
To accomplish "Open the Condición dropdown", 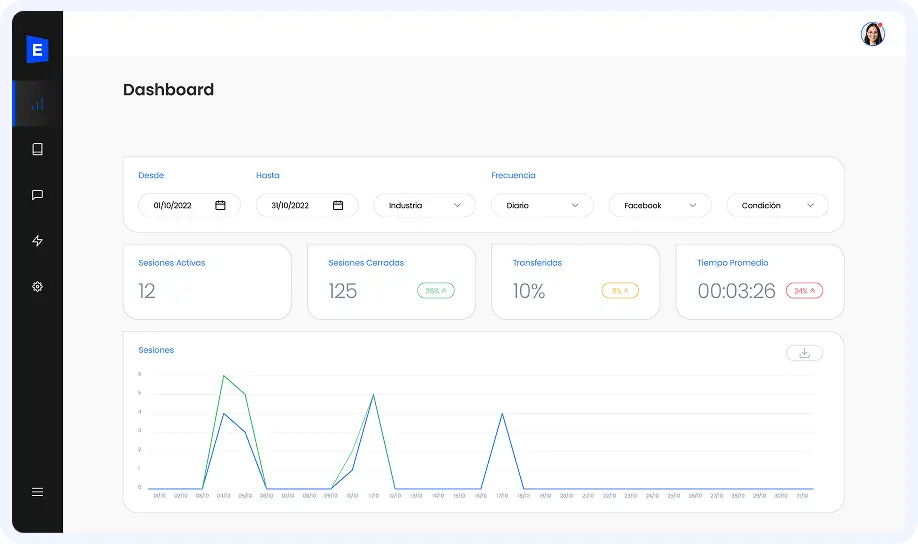I will 777,205.
